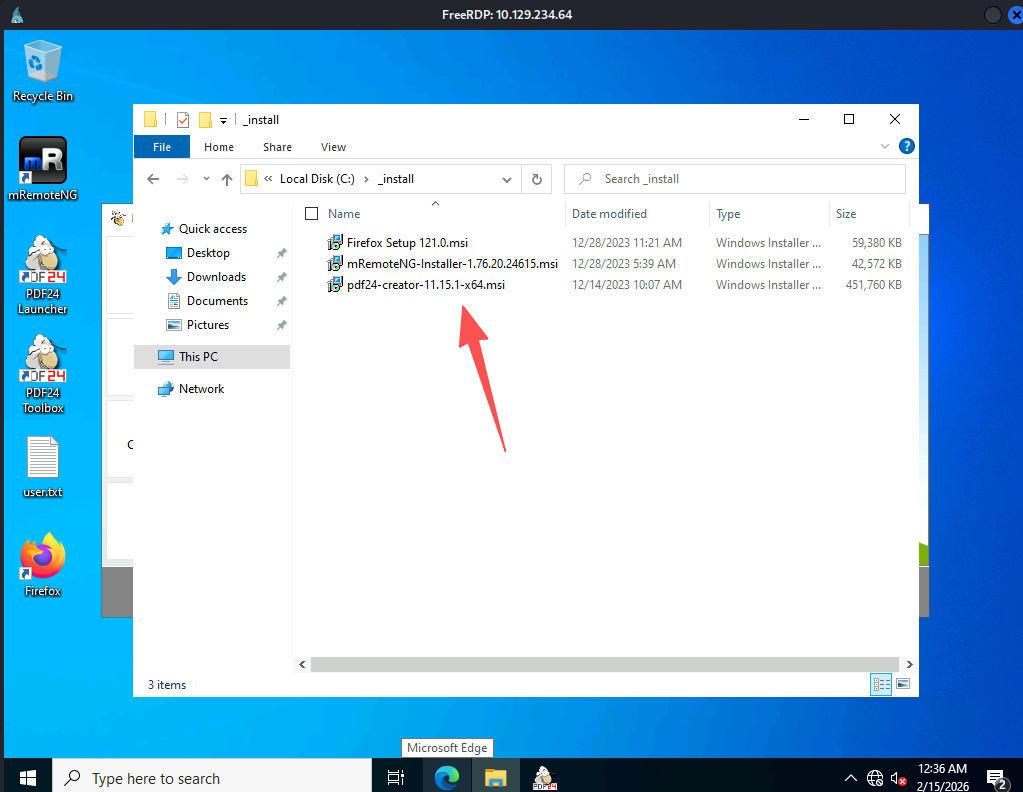Screen dimensions: 1023x792
Task: Click Properties quick access toolbar icon
Action: click(183, 119)
